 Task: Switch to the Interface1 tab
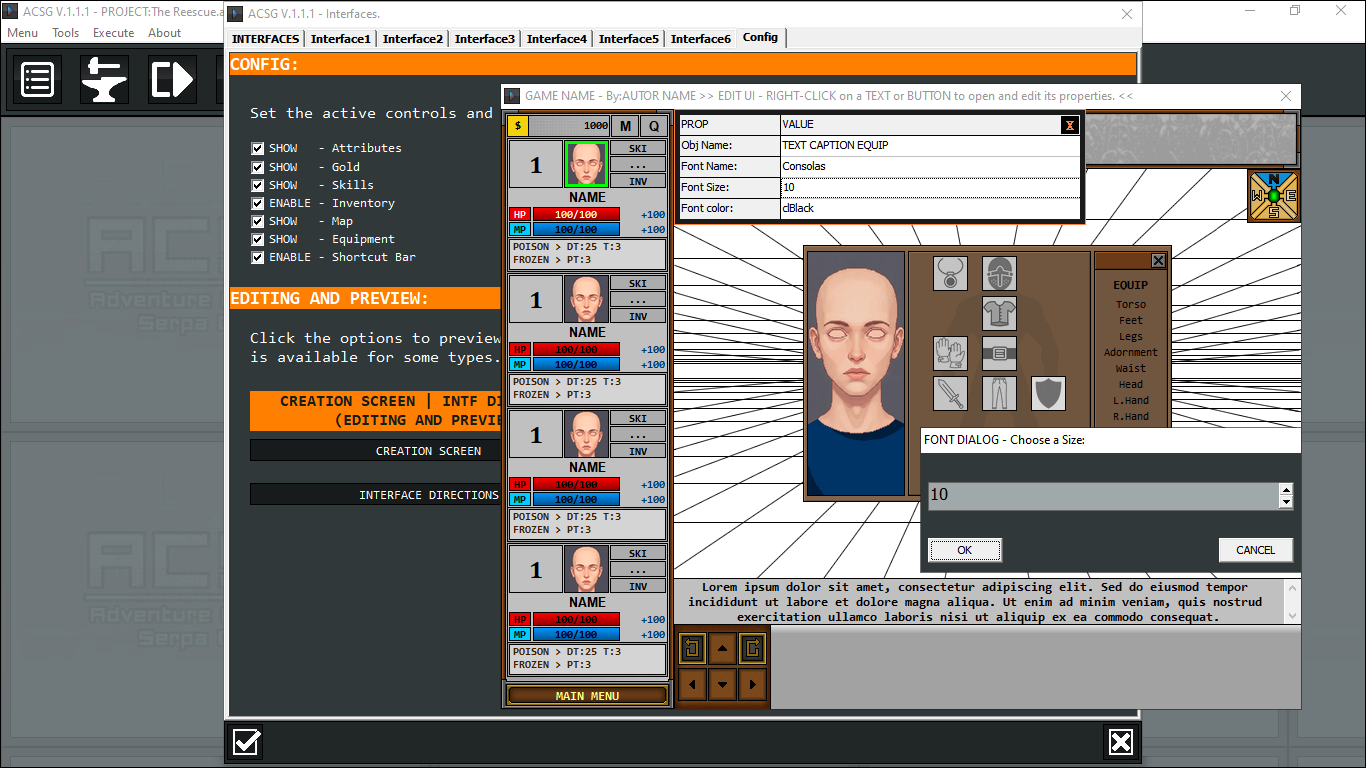coord(341,39)
